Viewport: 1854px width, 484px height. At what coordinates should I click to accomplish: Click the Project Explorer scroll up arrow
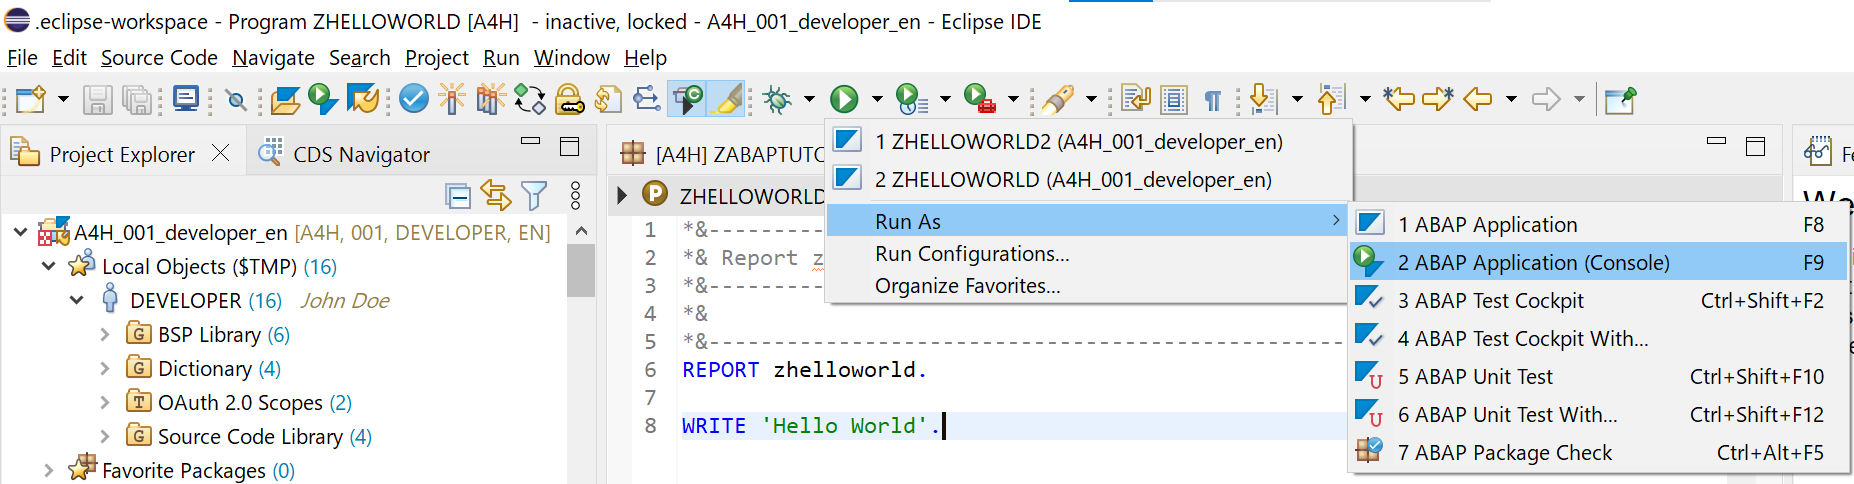pos(581,231)
